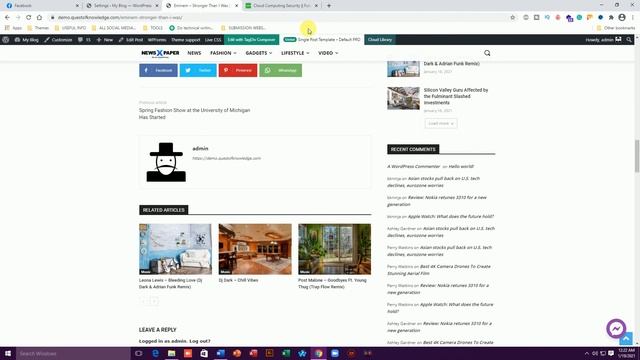This screenshot has width=640, height=360.
Task: Click the related articles next arrow
Action: click(154, 301)
